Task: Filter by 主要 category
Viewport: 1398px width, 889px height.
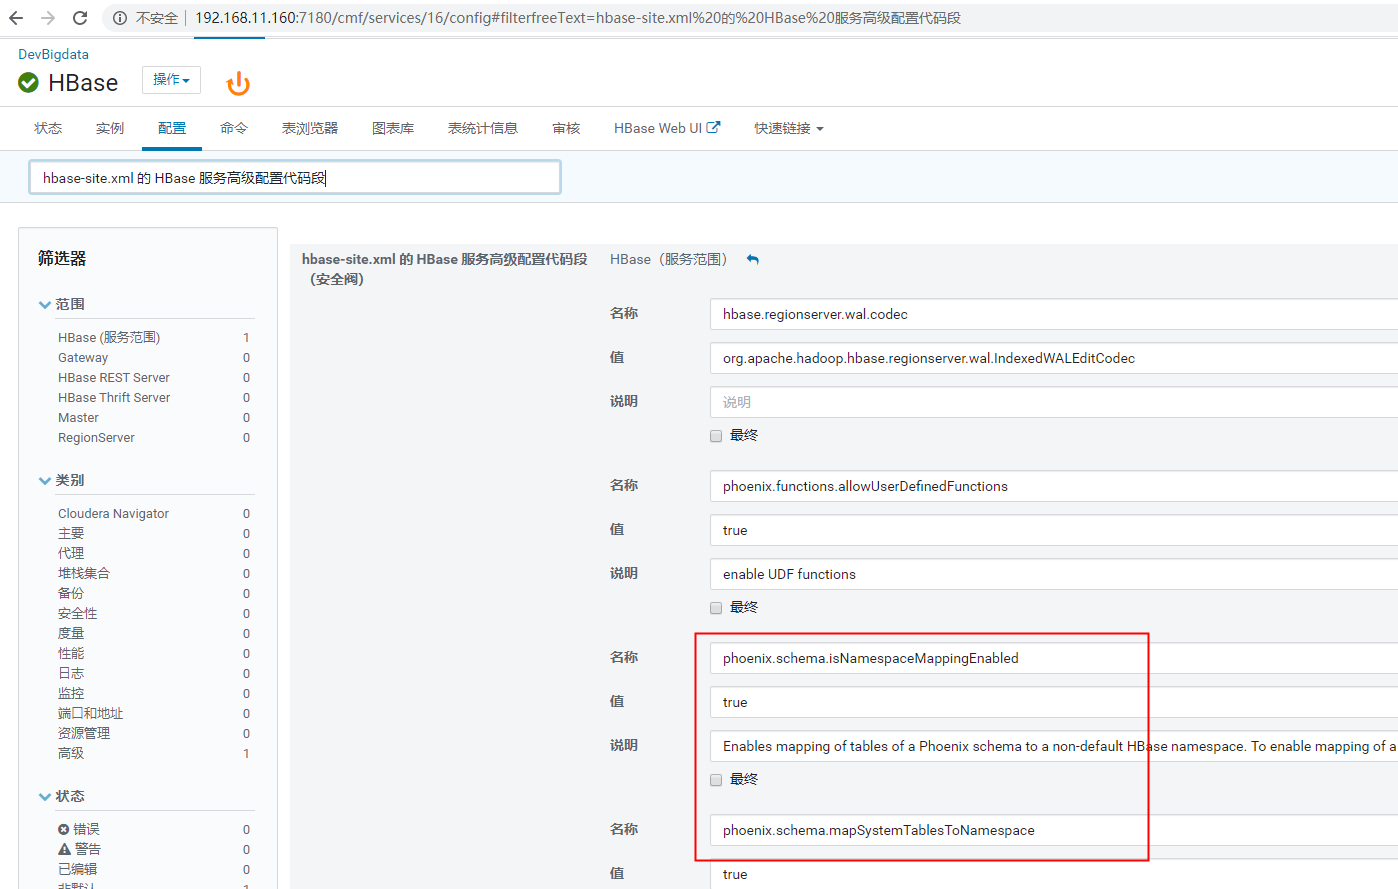Action: [71, 533]
